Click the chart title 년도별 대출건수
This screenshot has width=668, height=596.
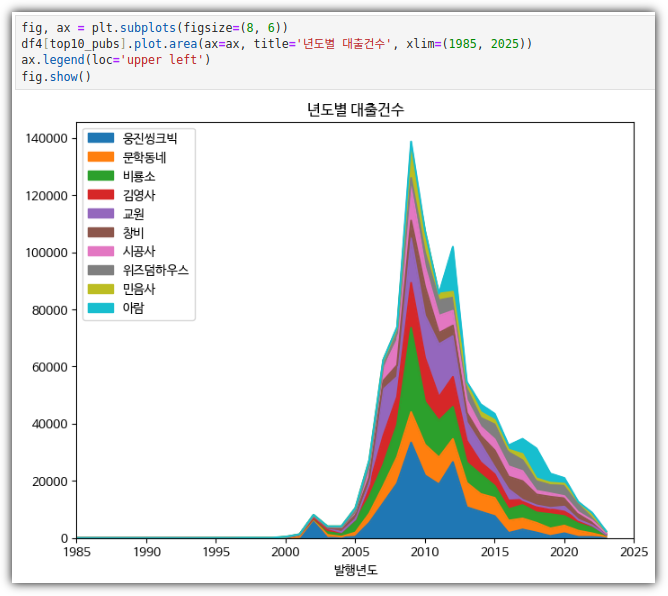coord(355,110)
